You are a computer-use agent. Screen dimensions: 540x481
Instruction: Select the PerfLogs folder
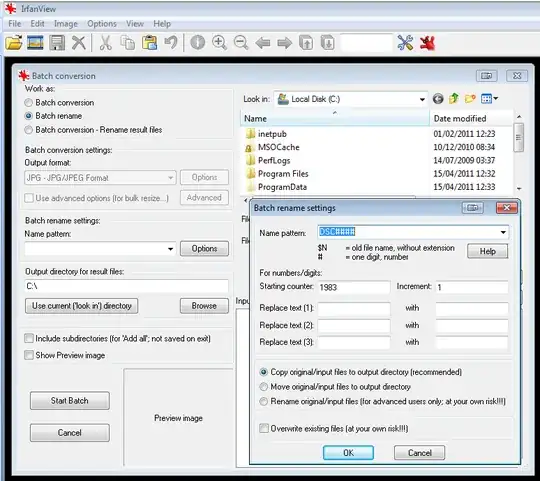pyautogui.click(x=274, y=160)
